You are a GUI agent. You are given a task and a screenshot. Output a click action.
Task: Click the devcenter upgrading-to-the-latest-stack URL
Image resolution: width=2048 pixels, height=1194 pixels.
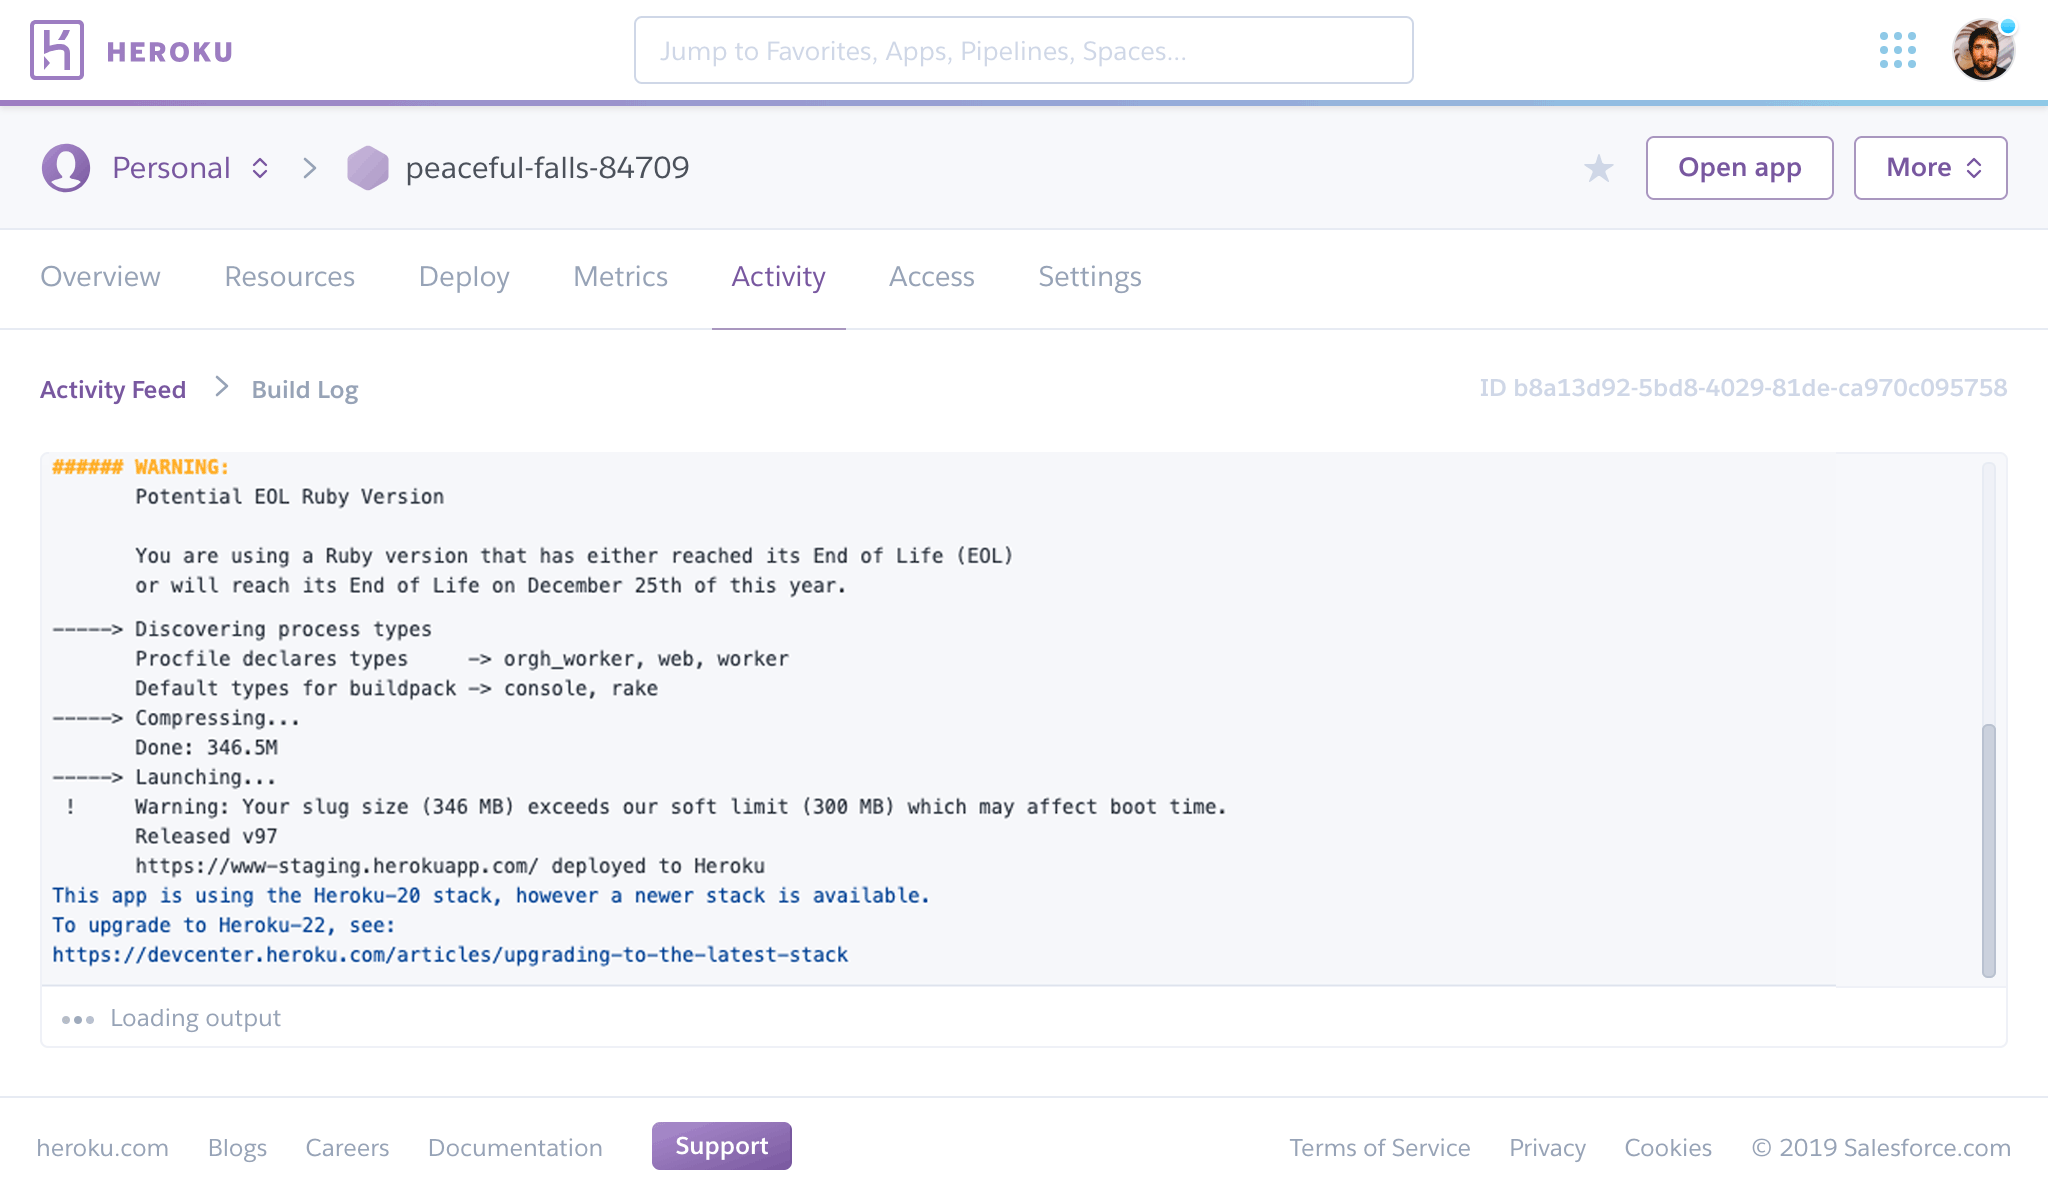click(450, 955)
